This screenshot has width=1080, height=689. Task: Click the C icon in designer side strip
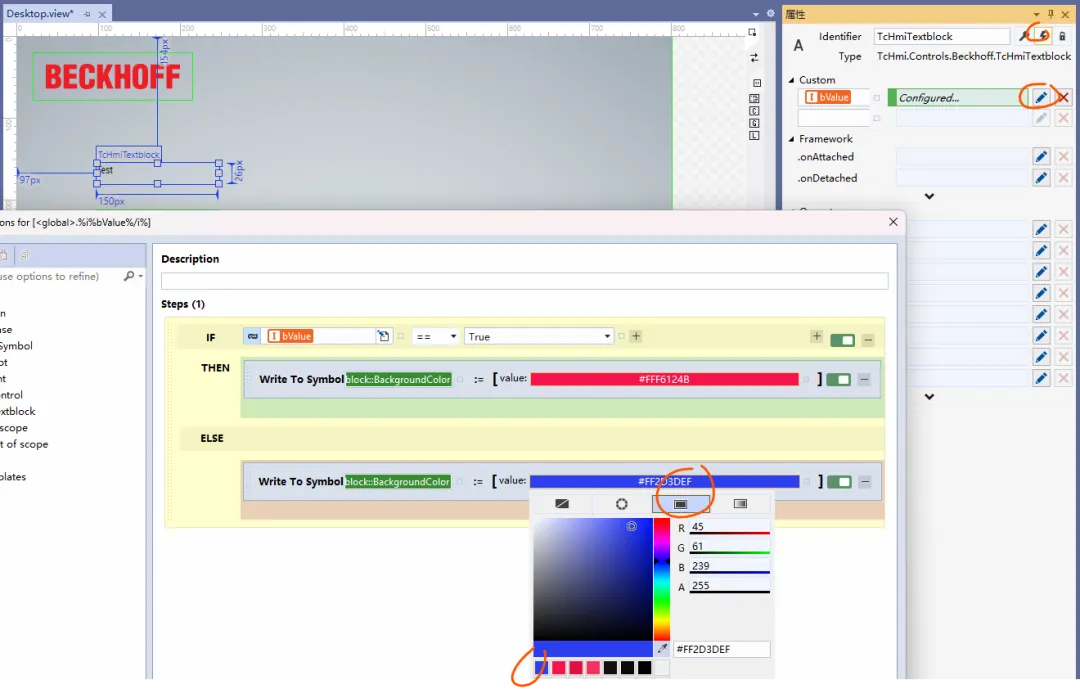pos(754,111)
